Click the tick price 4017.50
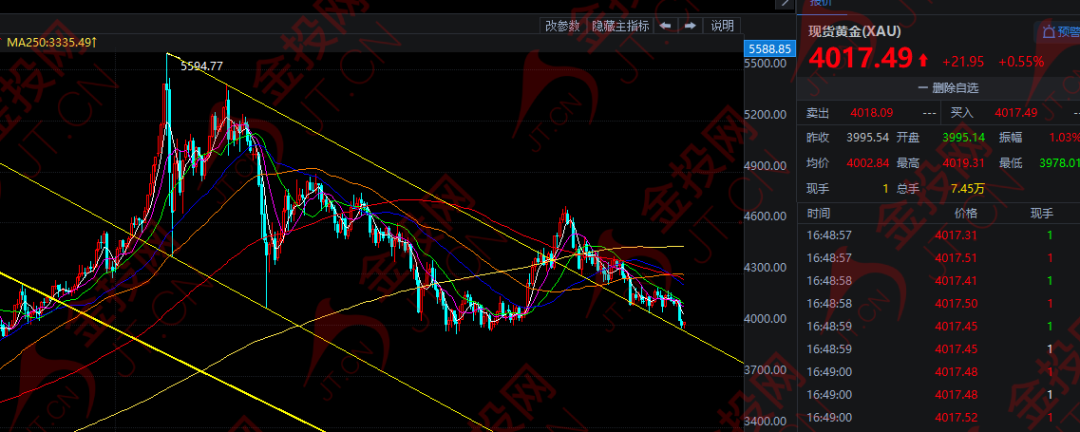 point(956,303)
